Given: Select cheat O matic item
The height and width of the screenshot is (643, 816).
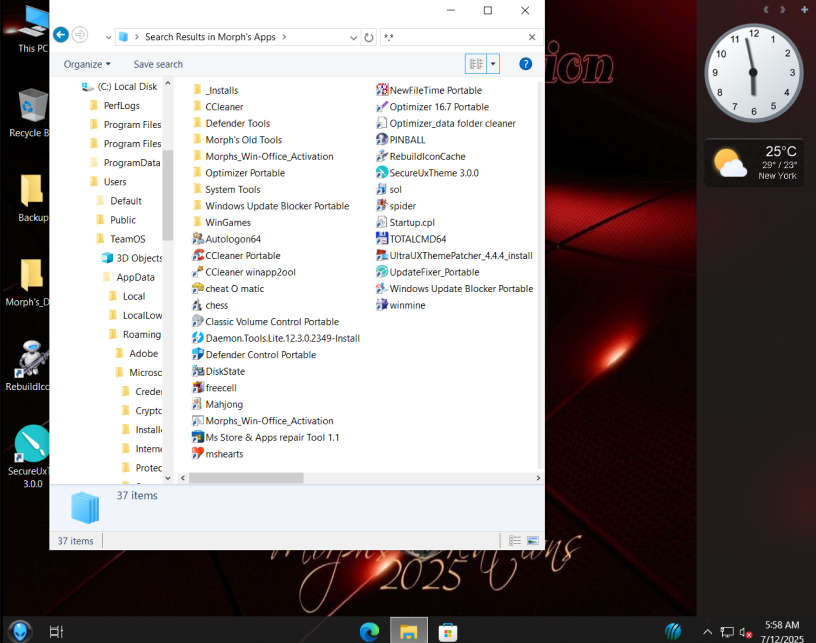Looking at the screenshot, I should [228, 289].
